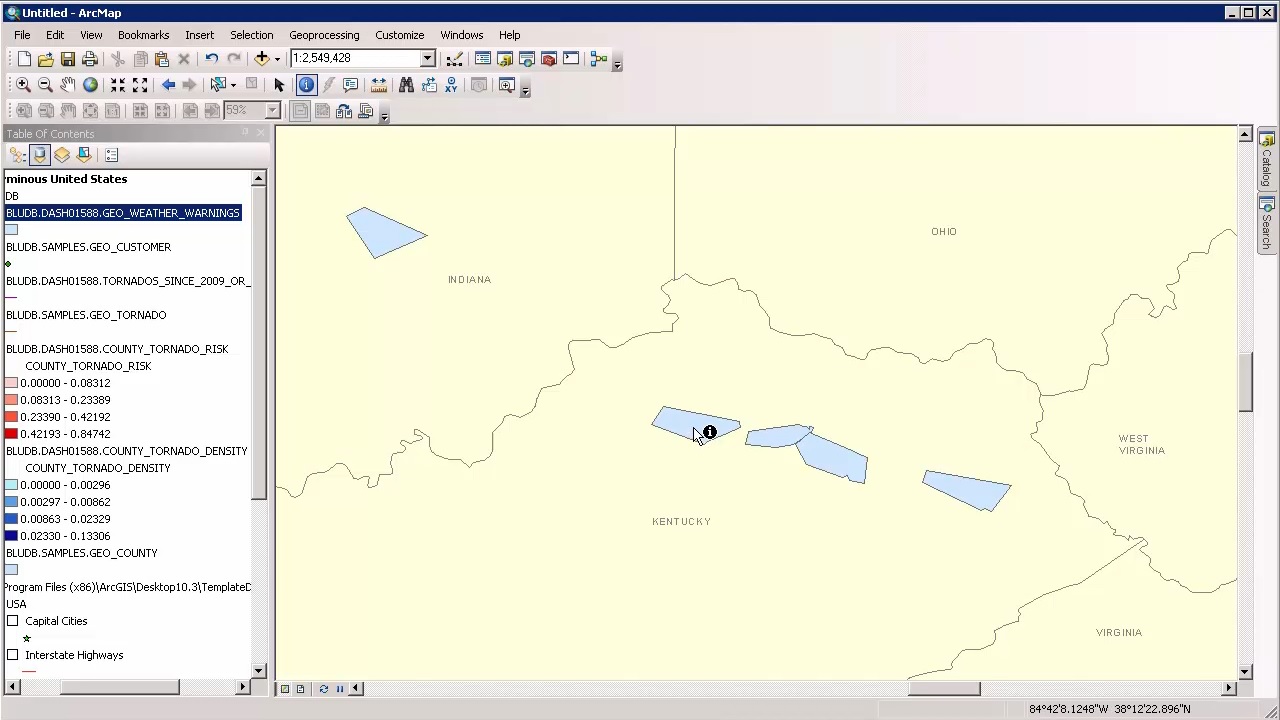This screenshot has width=1280, height=720.
Task: Switch to Layout View
Action: (300, 688)
